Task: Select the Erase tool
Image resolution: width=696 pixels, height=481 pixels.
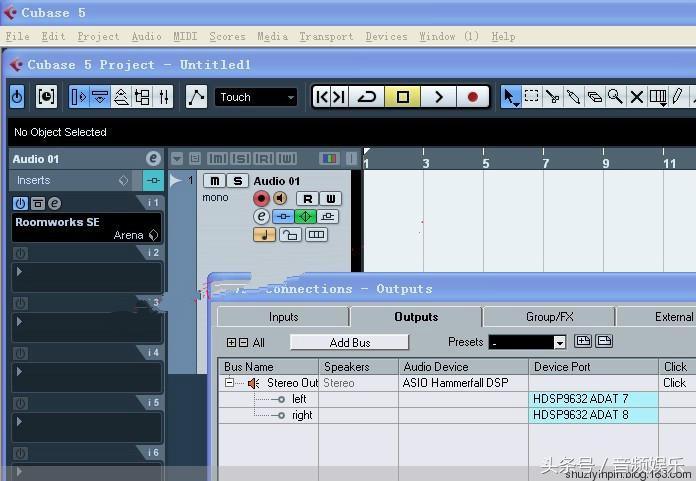Action: [x=594, y=96]
